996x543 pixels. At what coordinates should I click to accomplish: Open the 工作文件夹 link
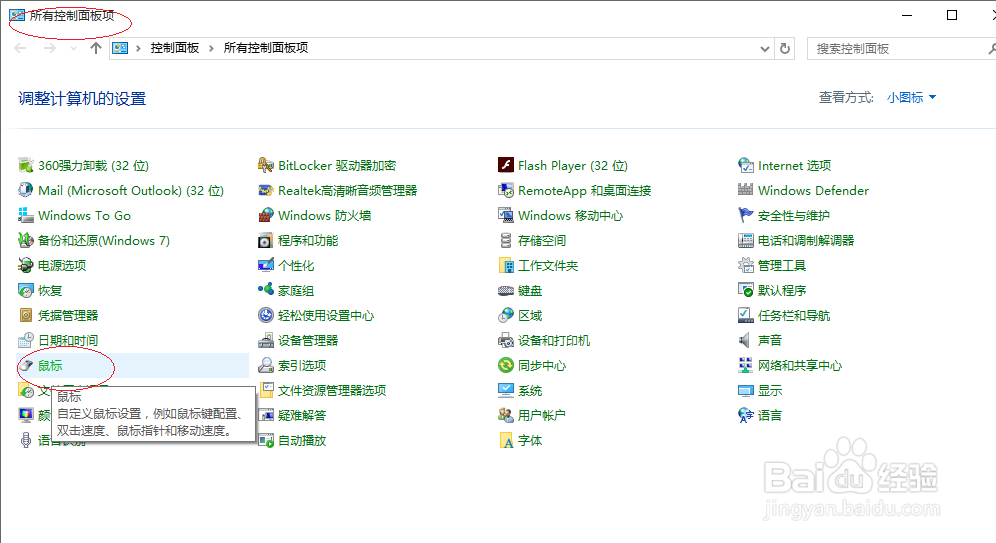click(548, 265)
